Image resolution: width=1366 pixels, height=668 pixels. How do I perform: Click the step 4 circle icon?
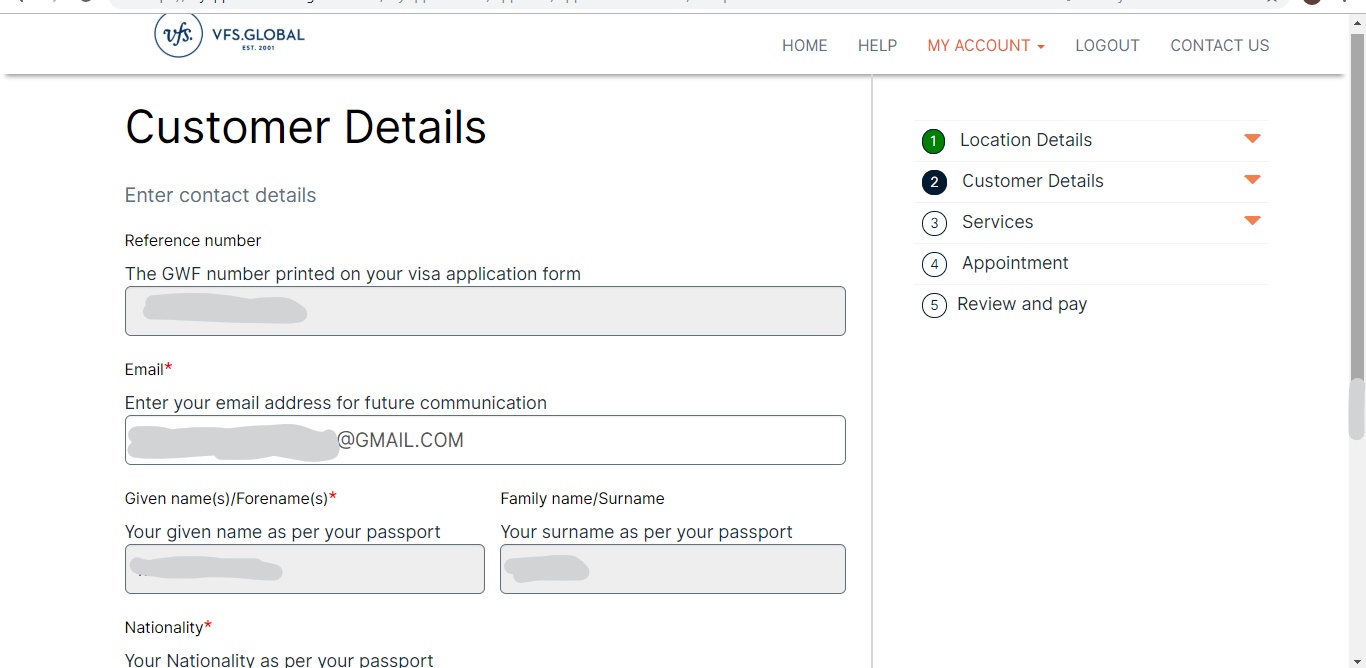pos(933,264)
